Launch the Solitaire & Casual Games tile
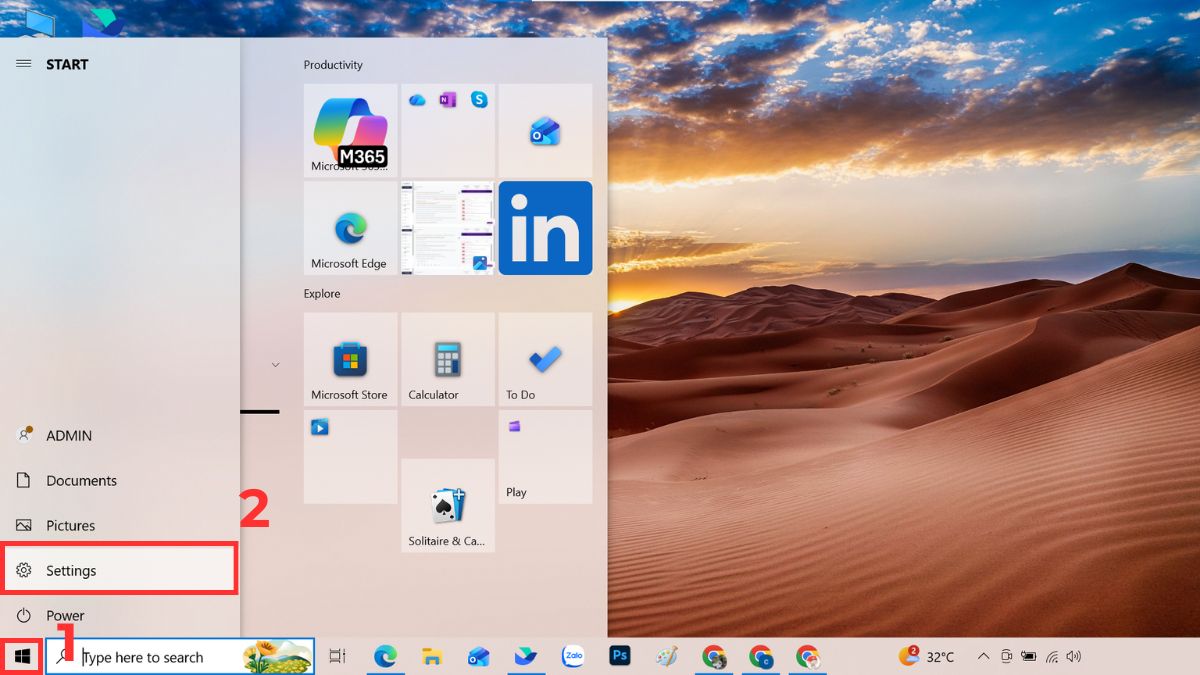The image size is (1200, 675). click(x=447, y=505)
